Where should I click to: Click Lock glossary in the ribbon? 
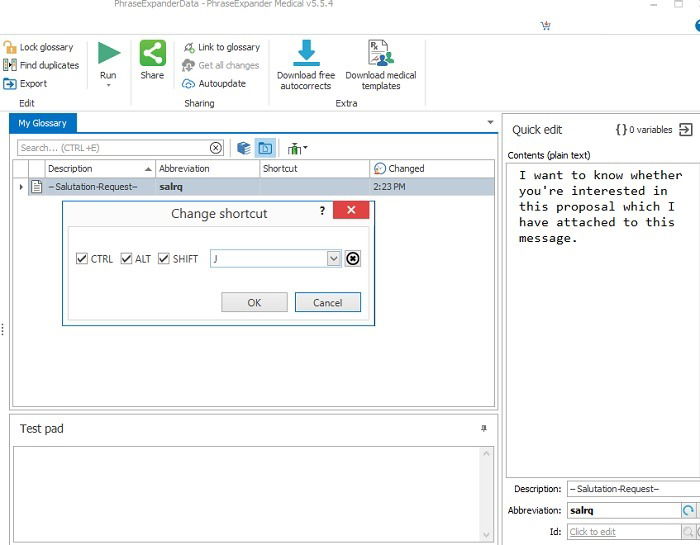pos(38,47)
